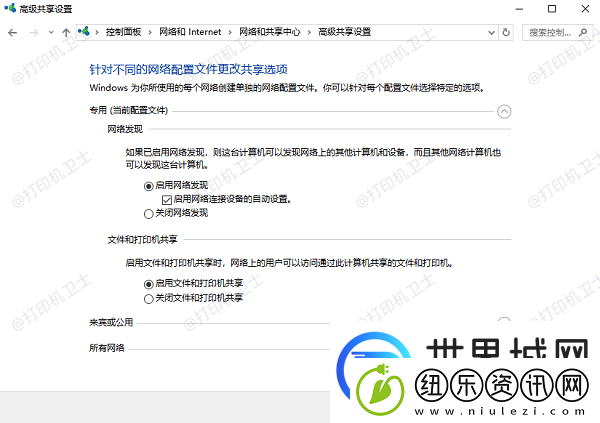The image size is (600, 423).
Task: Expand the 来宾或公用 section
Action: [x=504, y=321]
